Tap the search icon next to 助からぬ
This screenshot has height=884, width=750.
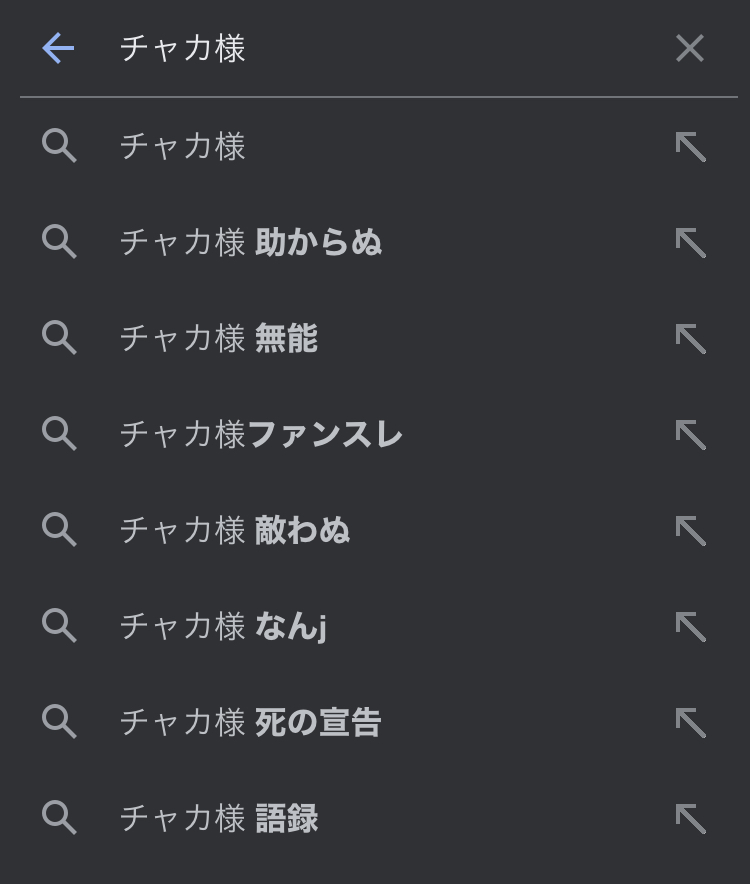[59, 242]
